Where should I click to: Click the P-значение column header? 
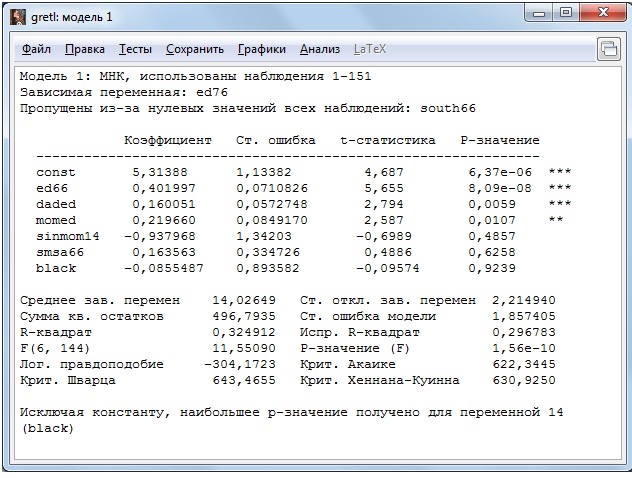coord(499,140)
